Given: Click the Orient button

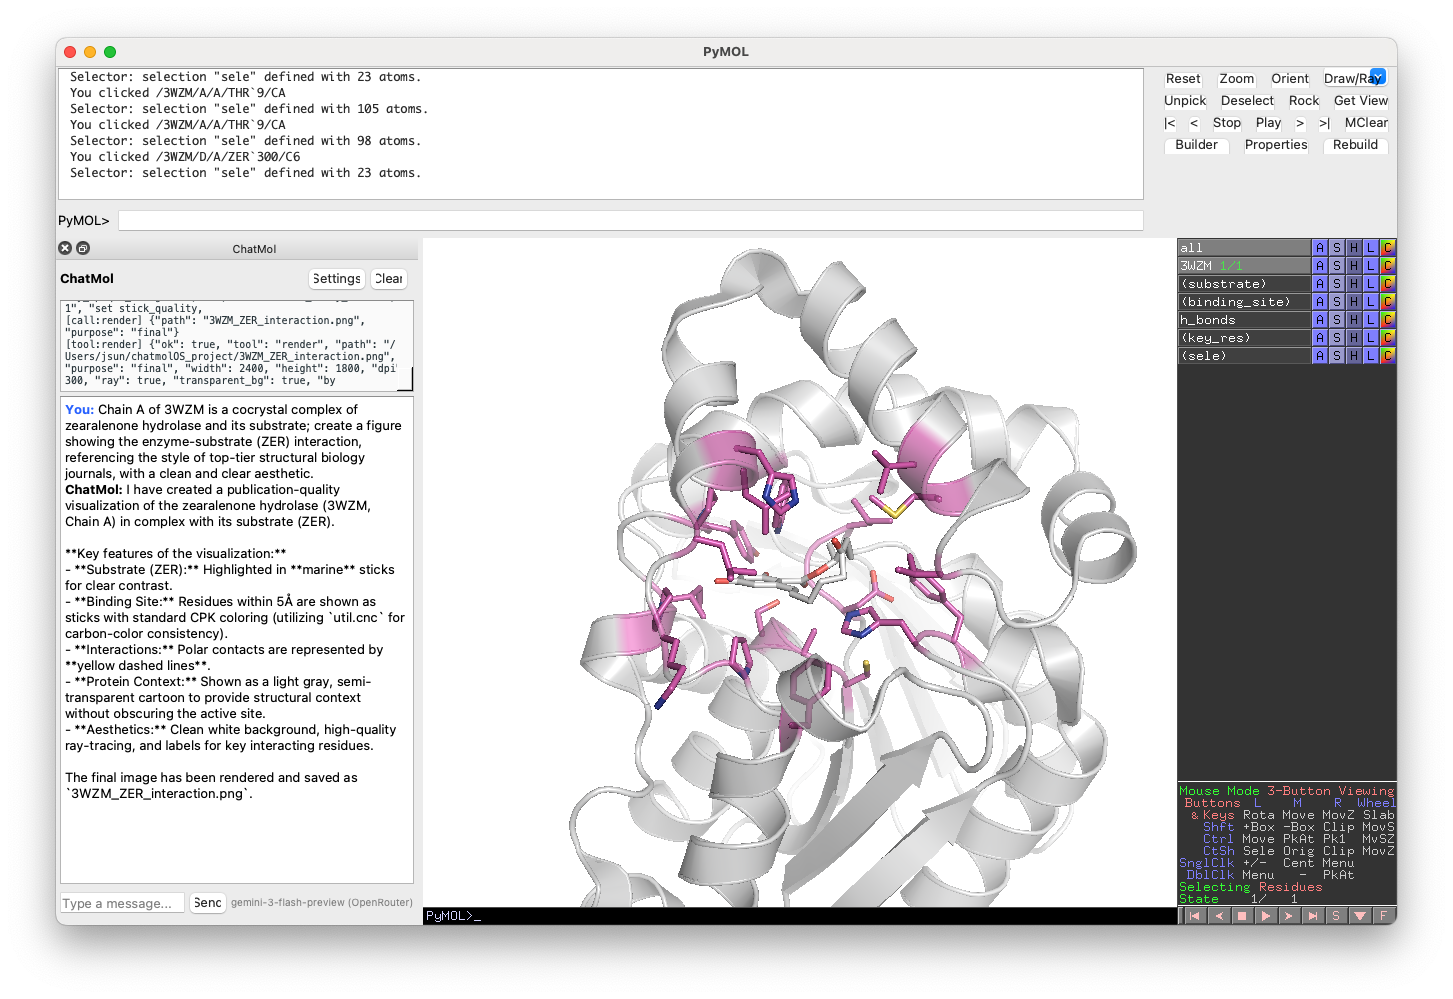Looking at the screenshot, I should coord(1289,79).
